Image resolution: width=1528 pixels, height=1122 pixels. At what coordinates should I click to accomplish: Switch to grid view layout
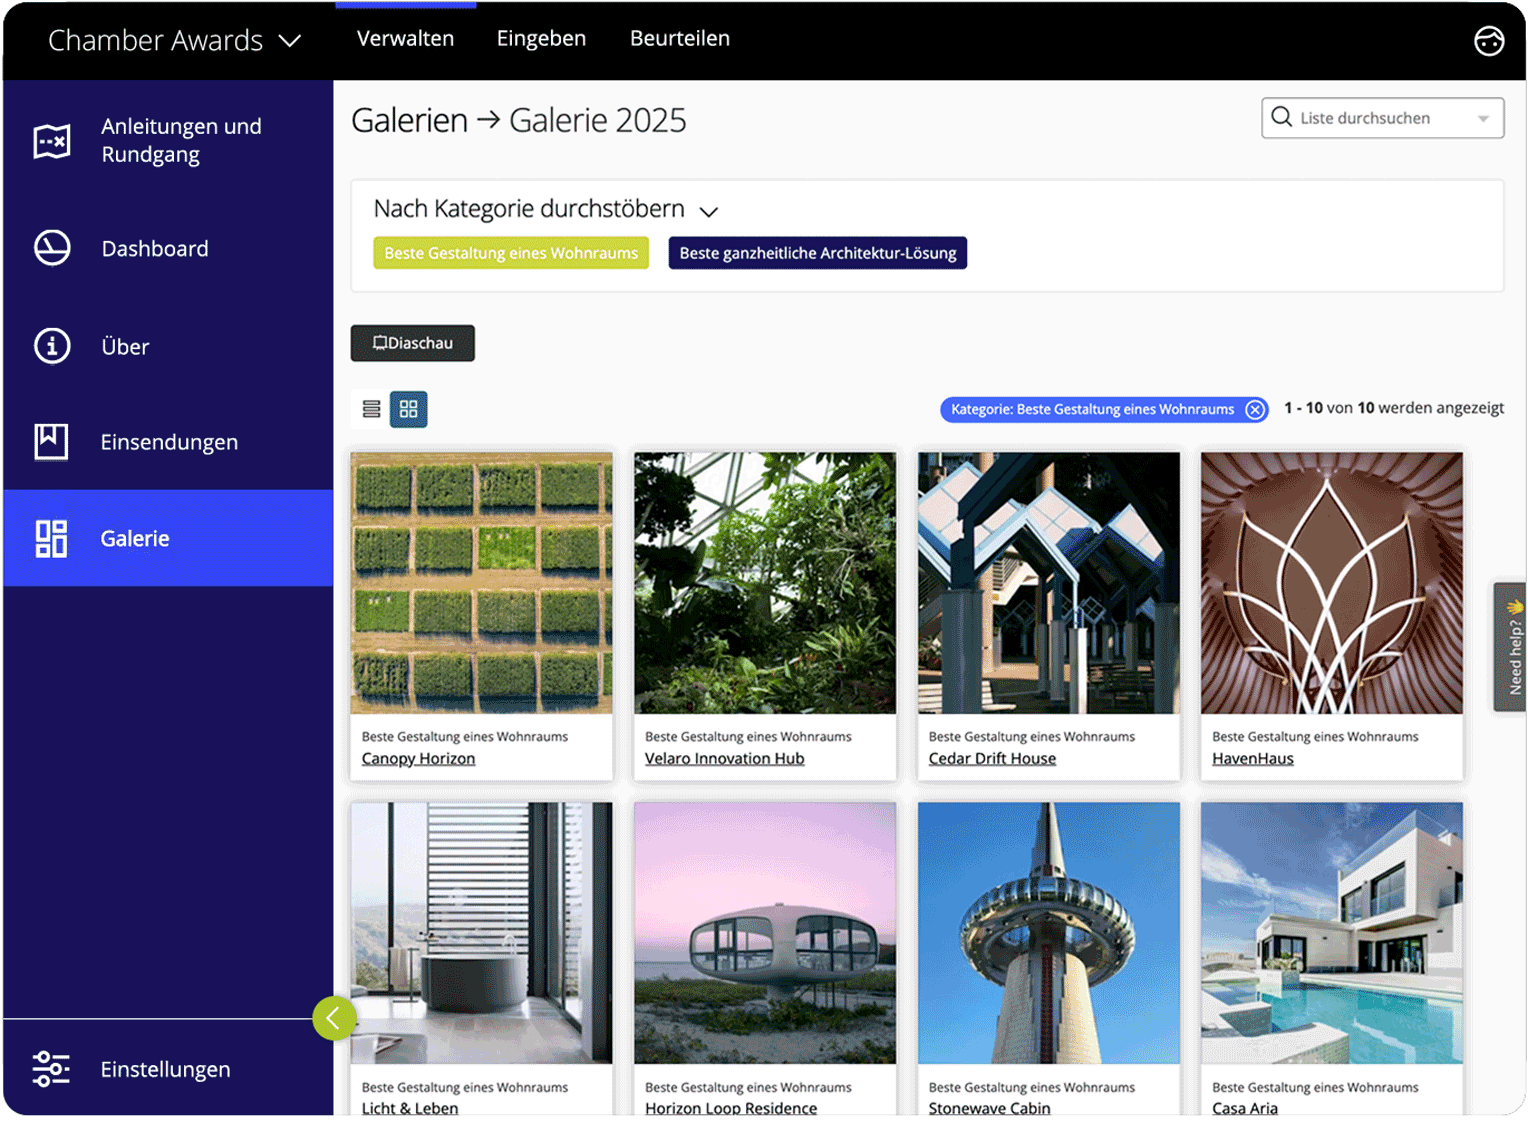[x=408, y=409]
